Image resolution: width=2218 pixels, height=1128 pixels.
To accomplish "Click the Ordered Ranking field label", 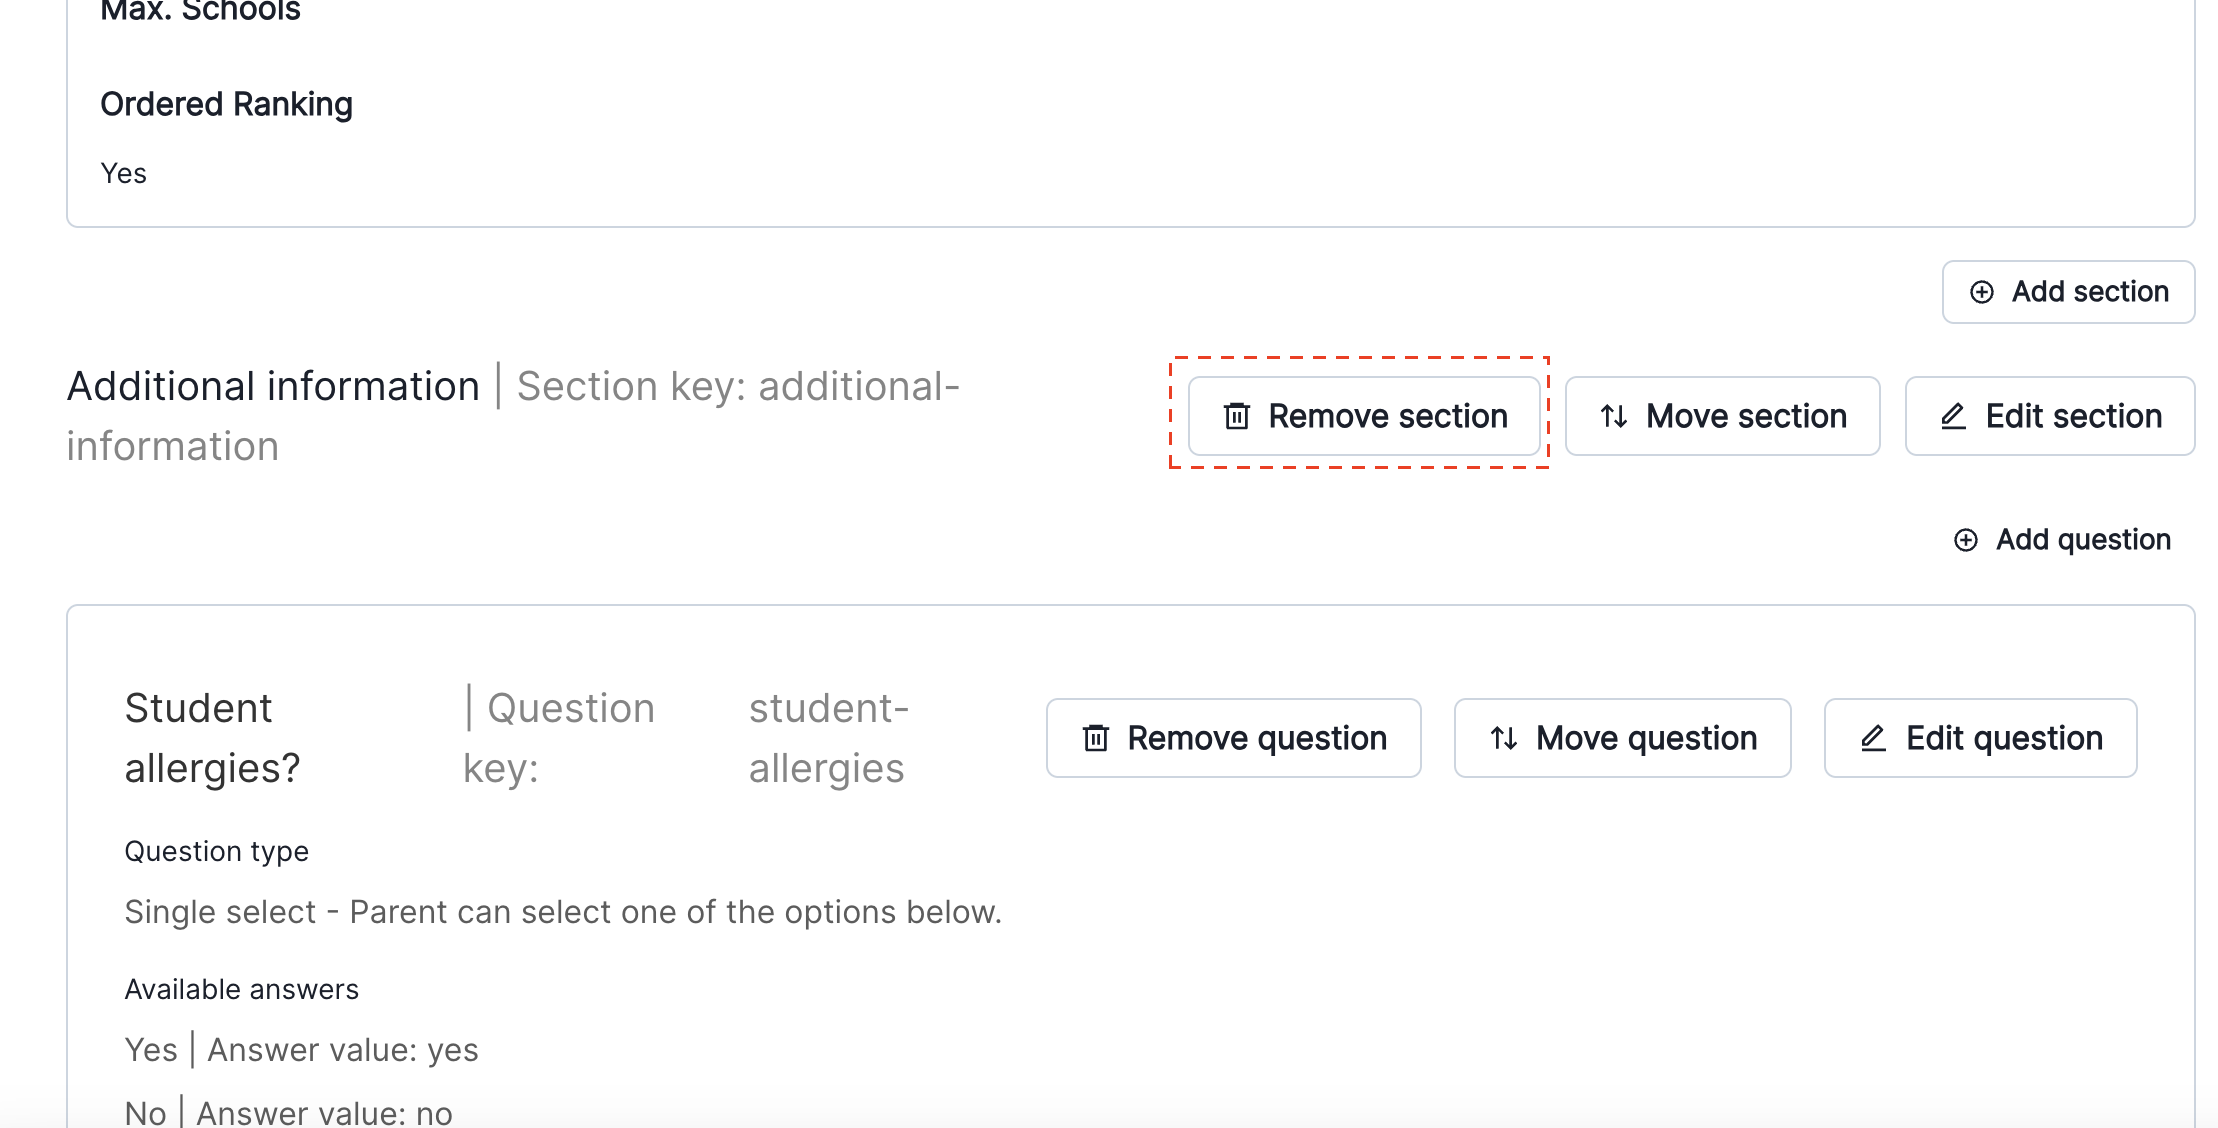I will click(x=226, y=104).
